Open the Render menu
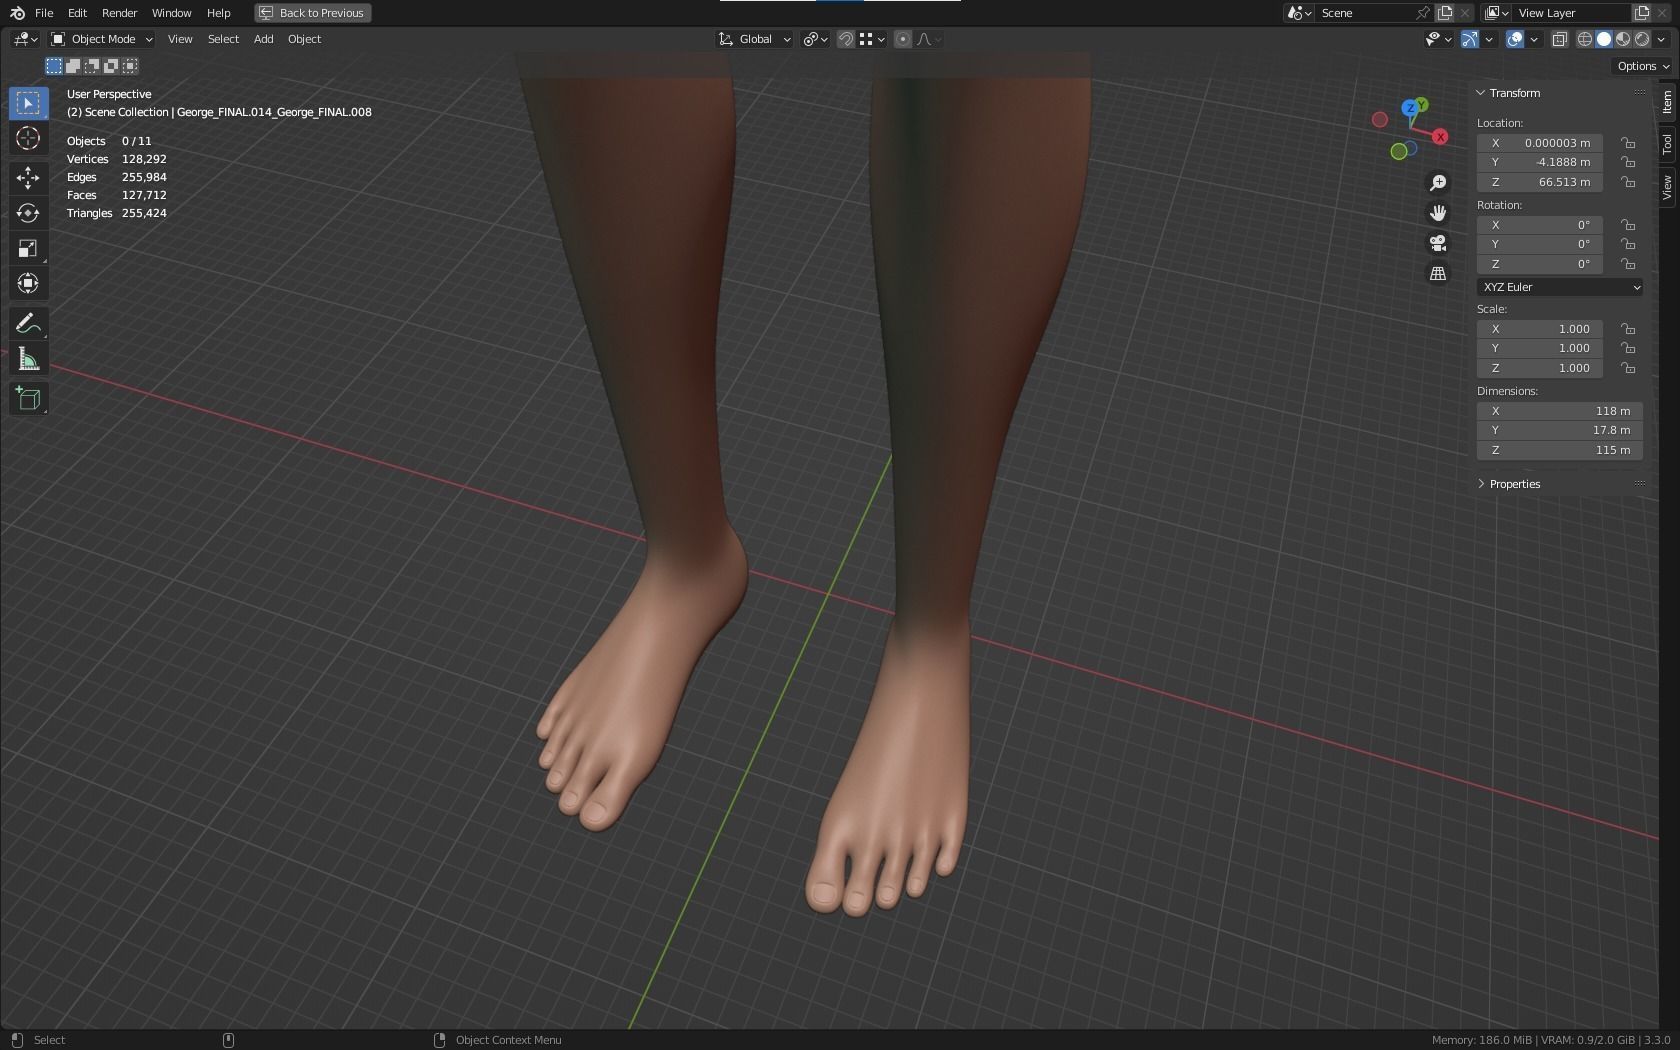The width and height of the screenshot is (1680, 1050). tap(119, 13)
